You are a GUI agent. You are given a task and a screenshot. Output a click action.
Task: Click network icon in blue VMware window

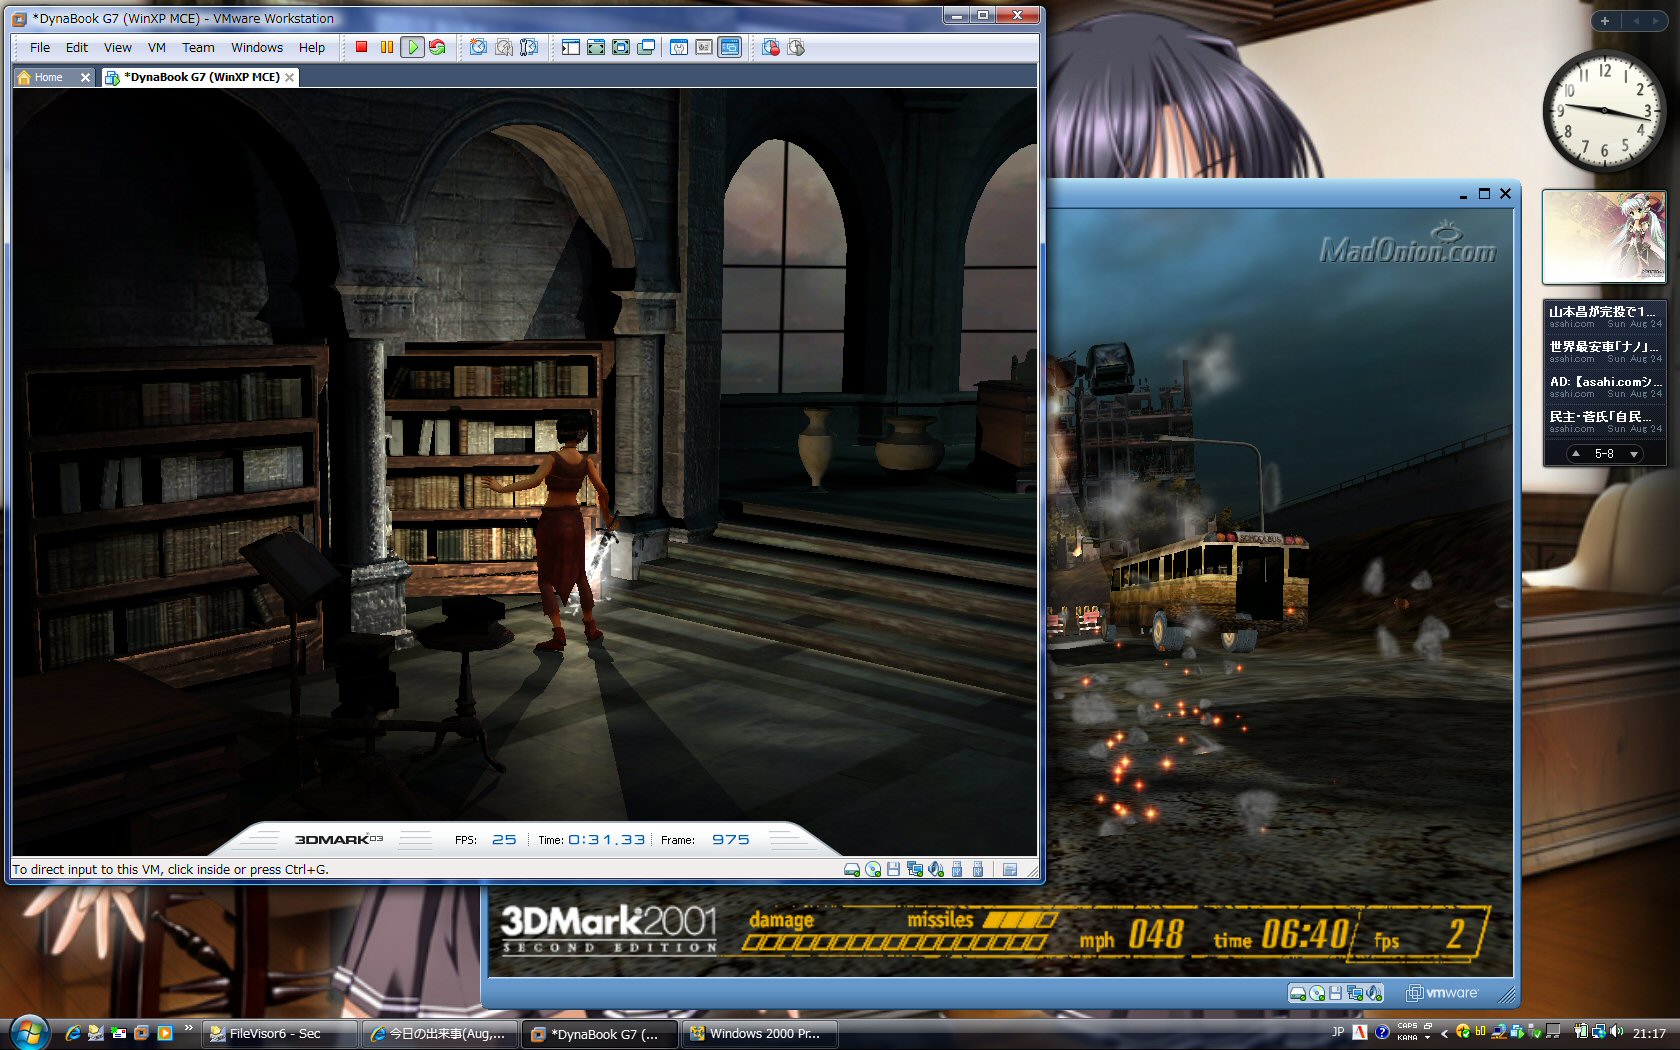click(1355, 993)
